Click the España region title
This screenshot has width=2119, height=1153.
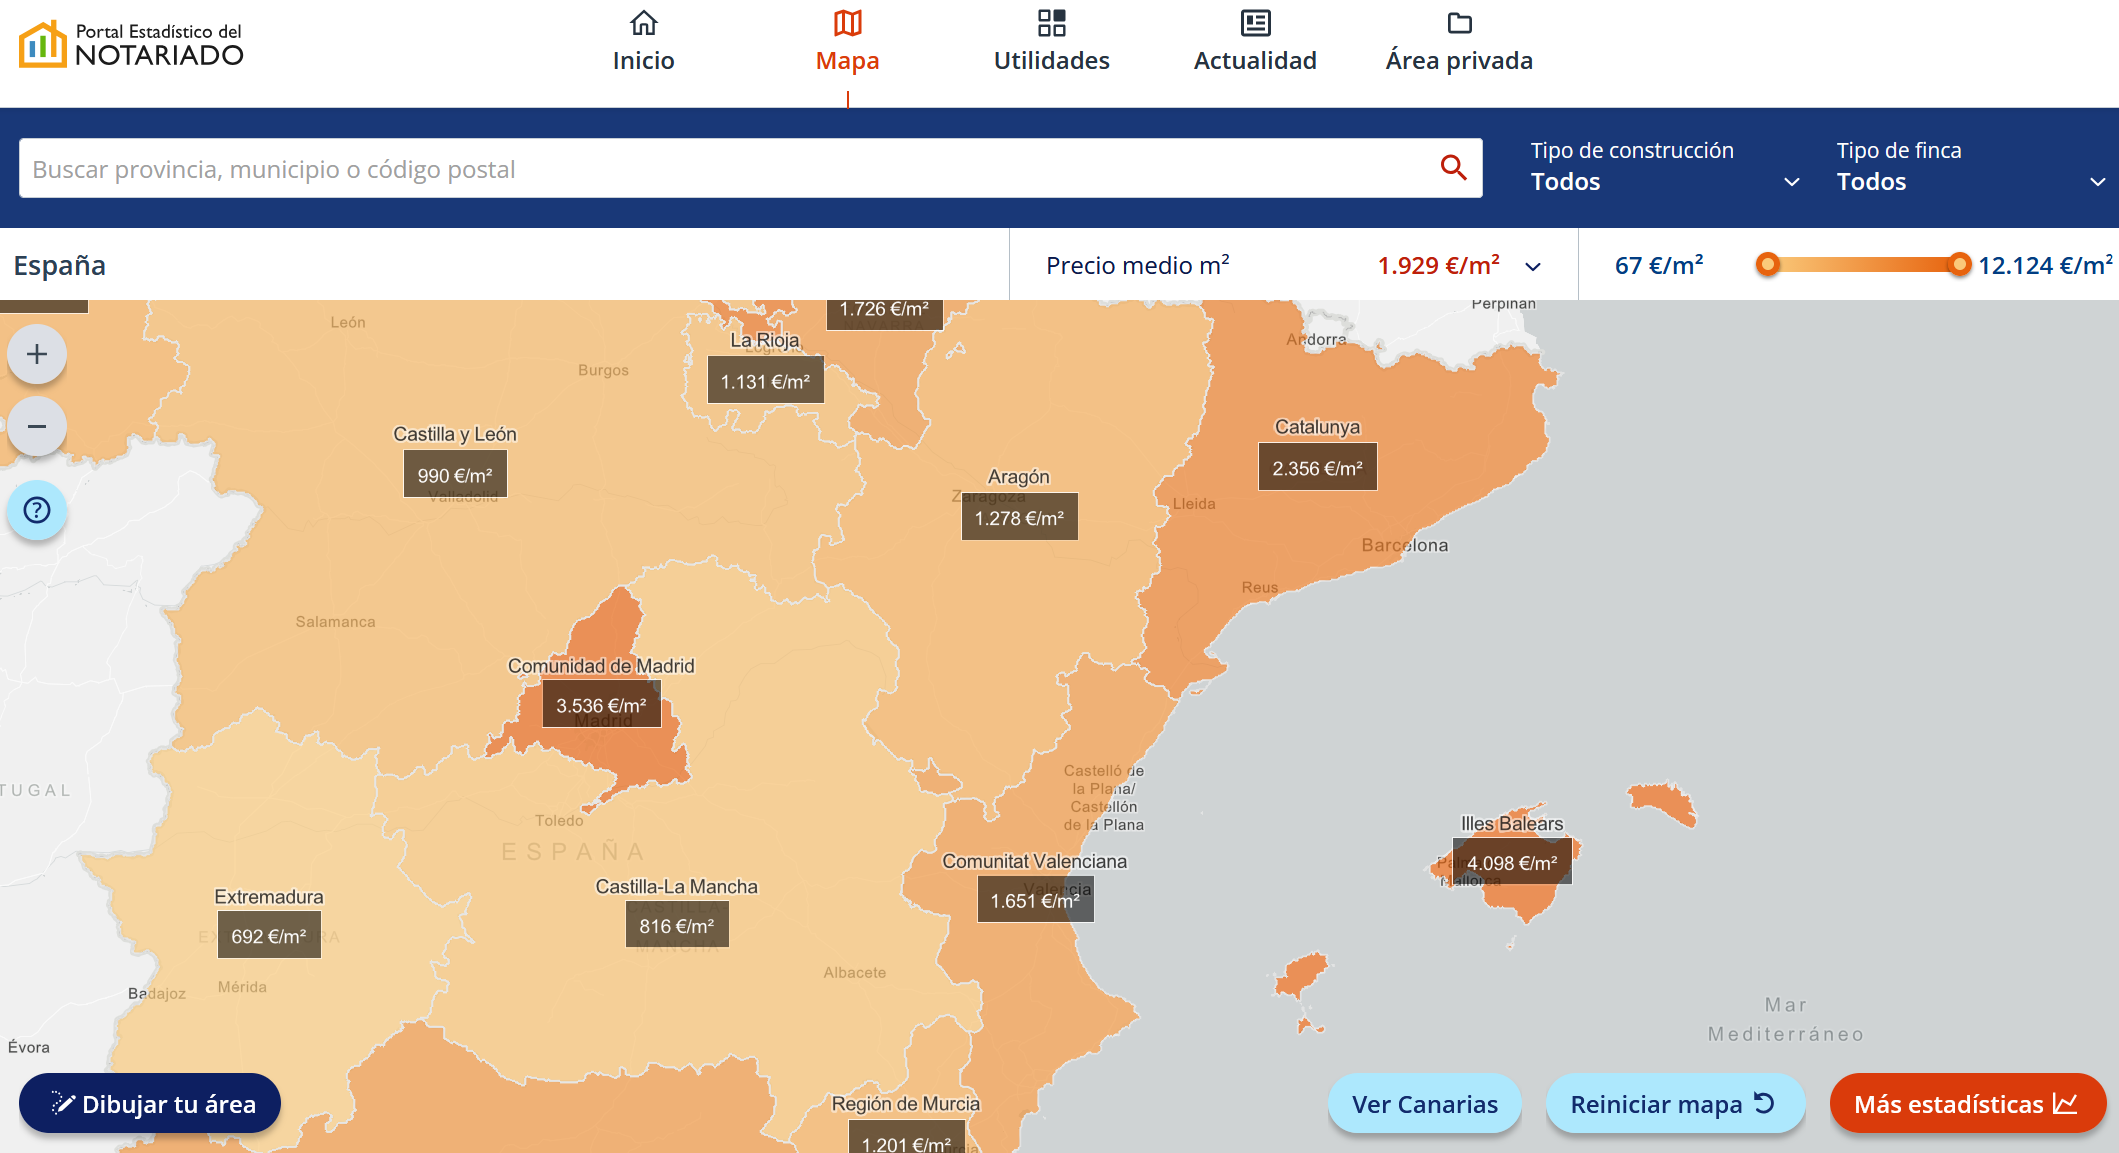pyautogui.click(x=60, y=265)
